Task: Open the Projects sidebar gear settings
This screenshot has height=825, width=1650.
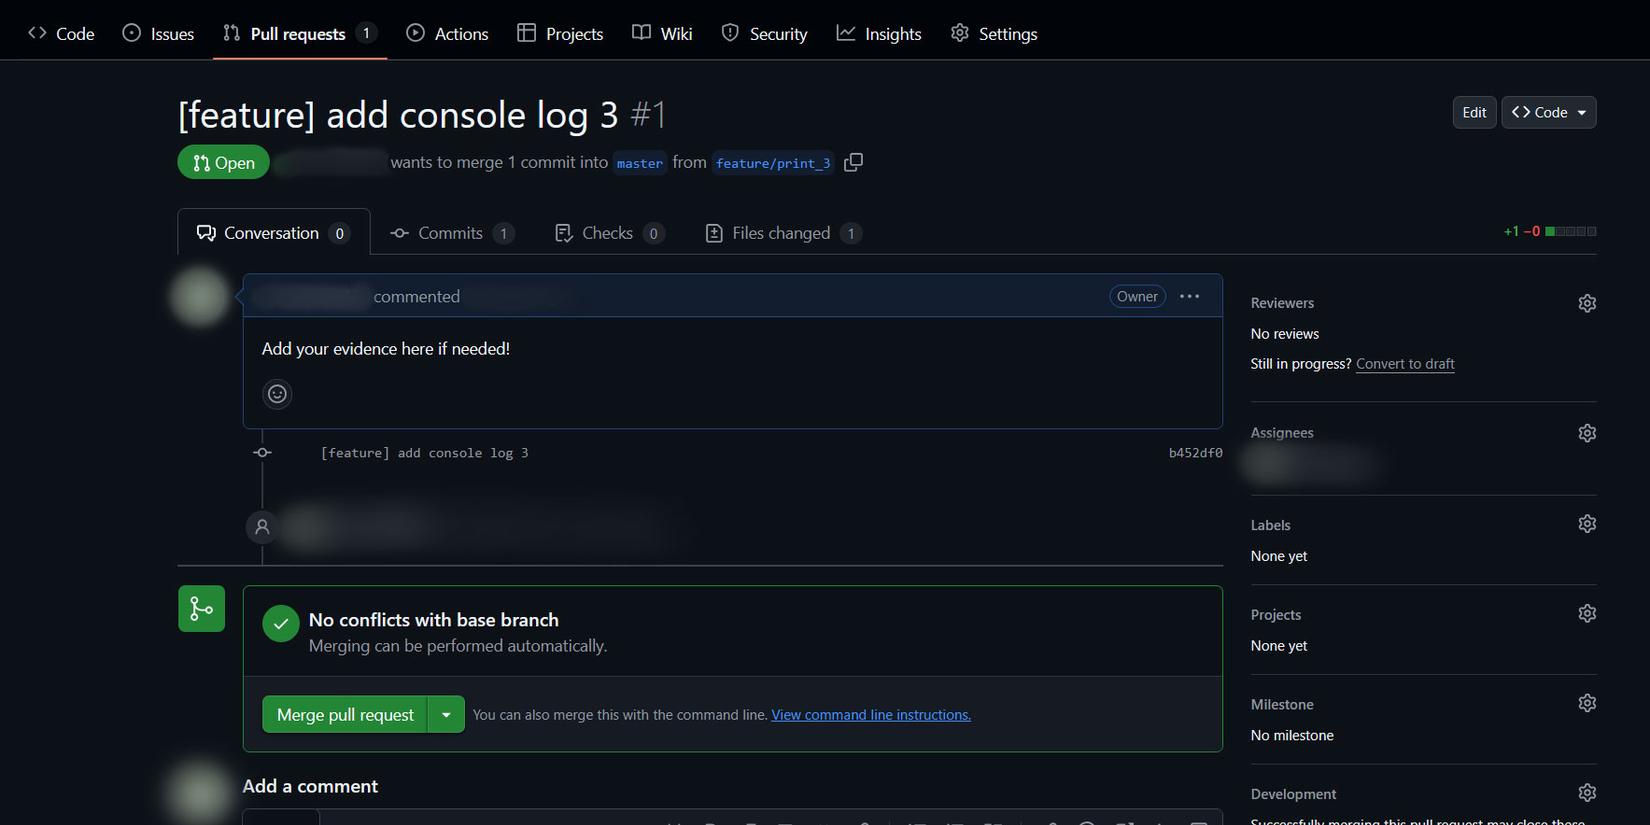Action: point(1587,613)
